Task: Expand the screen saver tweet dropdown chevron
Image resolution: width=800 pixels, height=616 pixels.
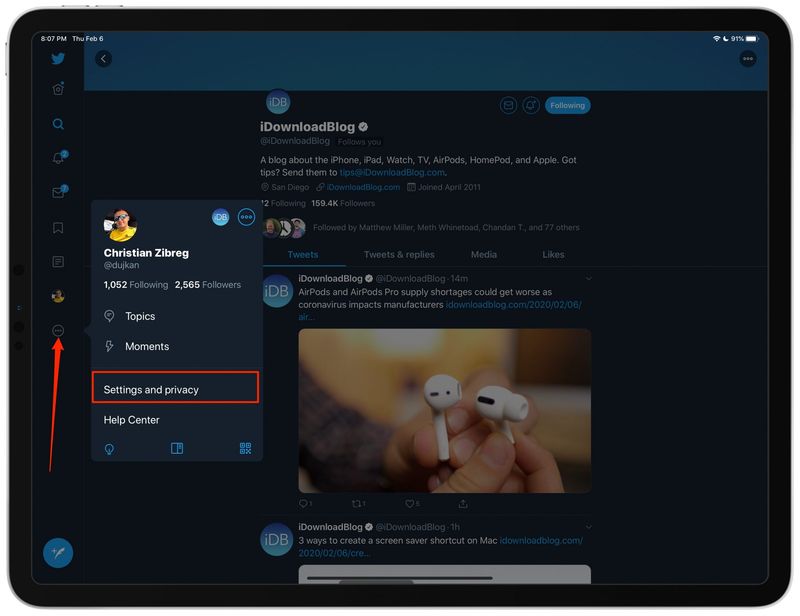Action: coord(588,527)
